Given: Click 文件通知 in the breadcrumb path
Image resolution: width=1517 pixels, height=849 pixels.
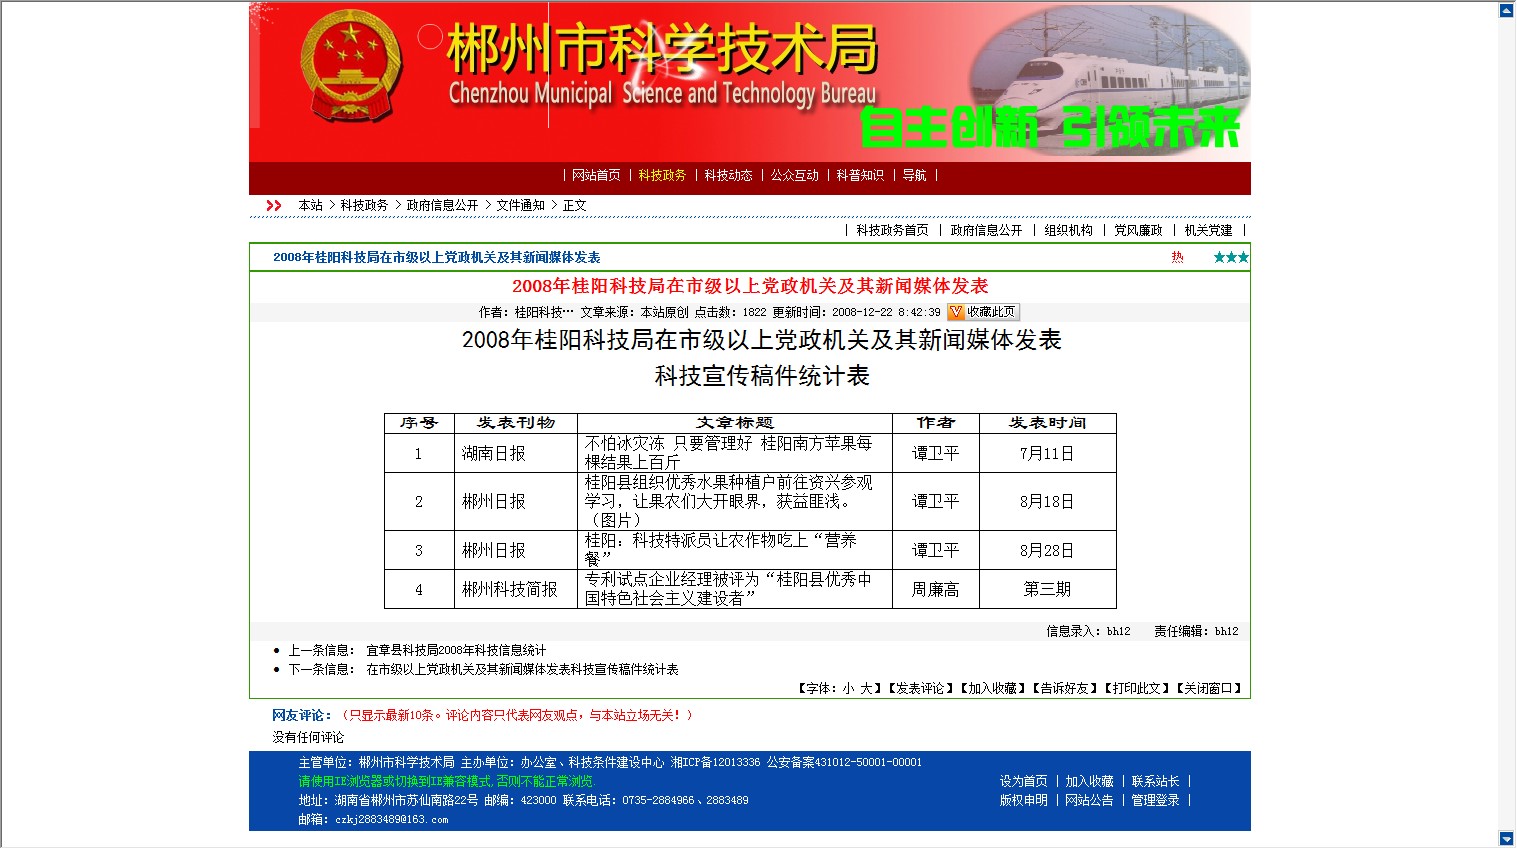Looking at the screenshot, I should [520, 205].
